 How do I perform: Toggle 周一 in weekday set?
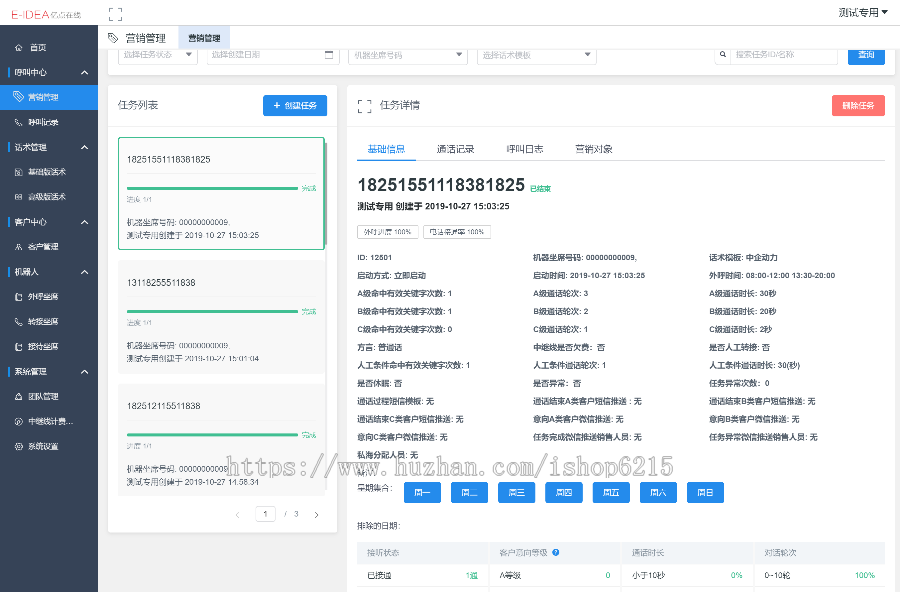[422, 493]
